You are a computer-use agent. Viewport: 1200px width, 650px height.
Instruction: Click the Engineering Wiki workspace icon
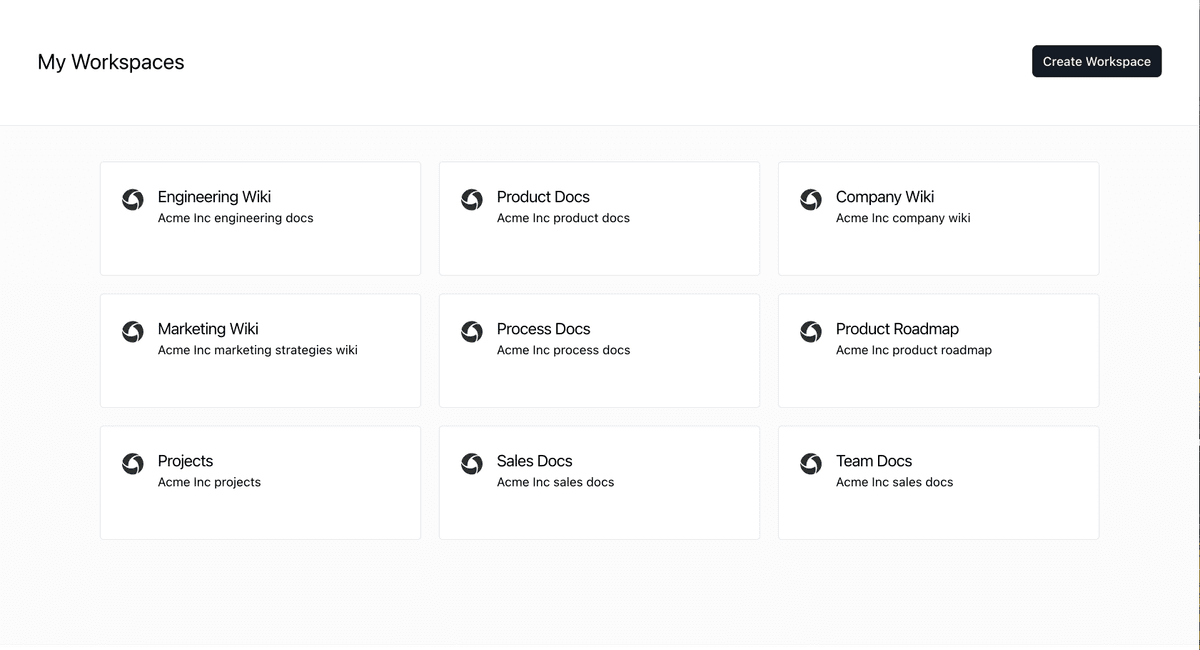point(133,200)
